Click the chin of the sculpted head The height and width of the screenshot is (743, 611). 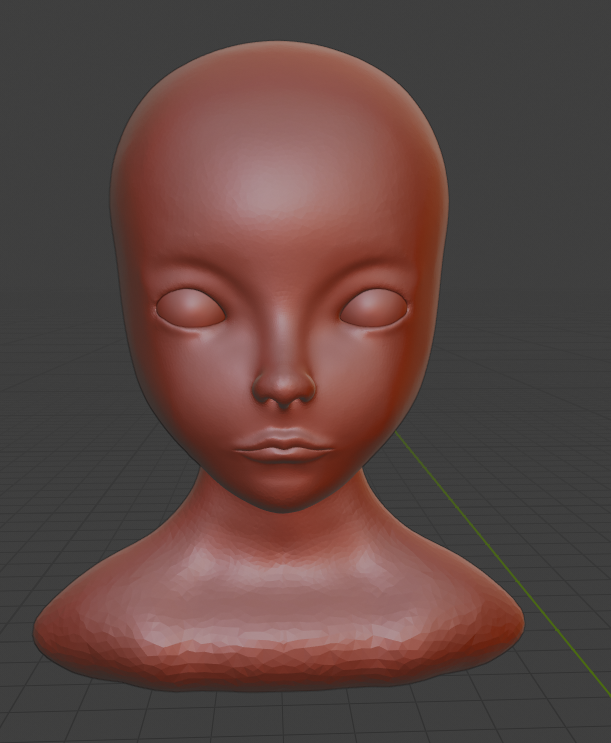click(284, 493)
